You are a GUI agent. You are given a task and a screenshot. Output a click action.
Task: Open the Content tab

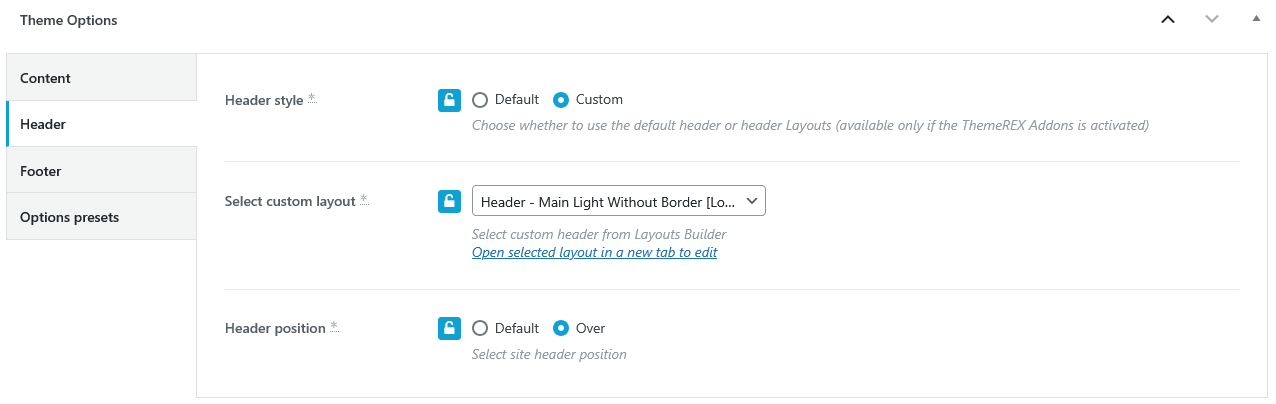tap(101, 78)
